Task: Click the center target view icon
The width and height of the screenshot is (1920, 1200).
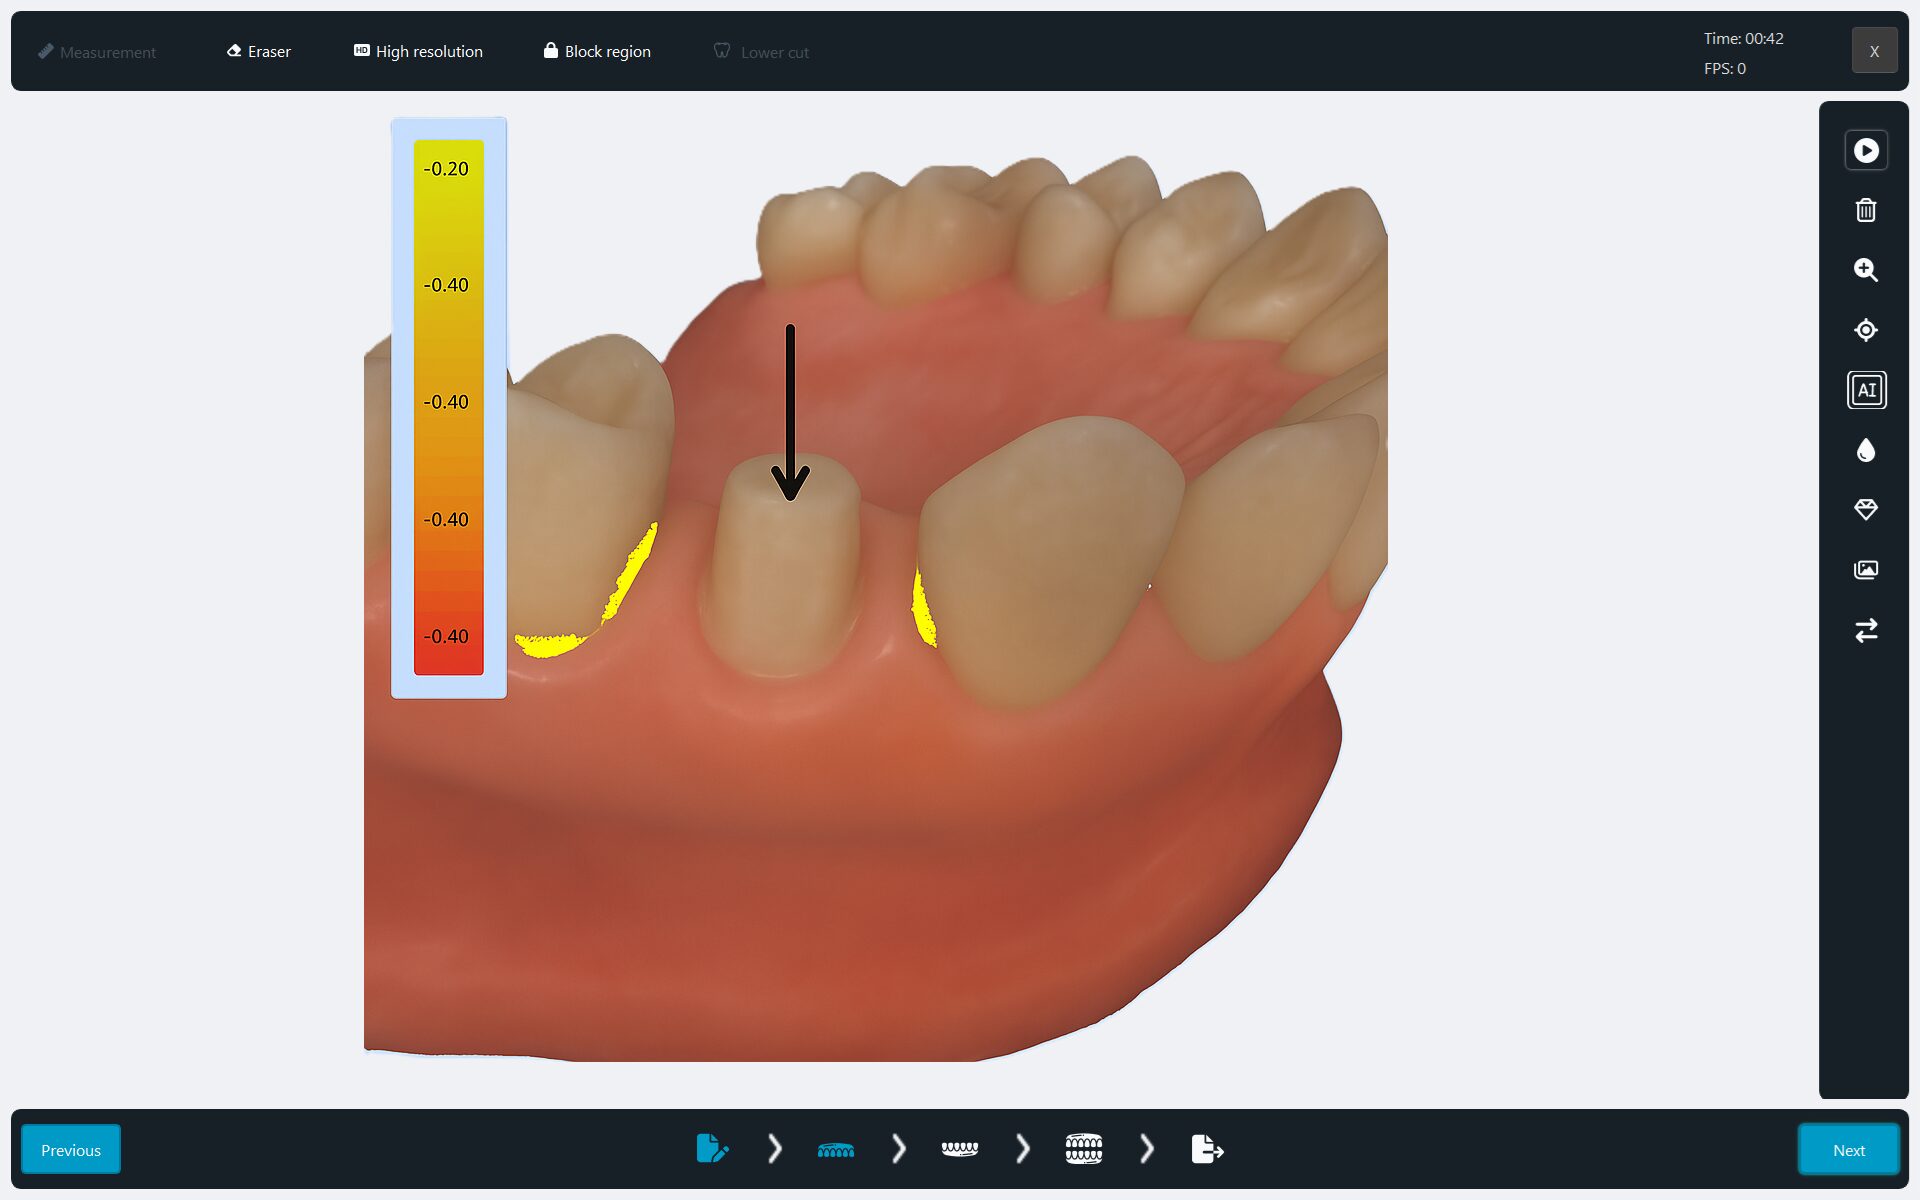Action: 1865,330
